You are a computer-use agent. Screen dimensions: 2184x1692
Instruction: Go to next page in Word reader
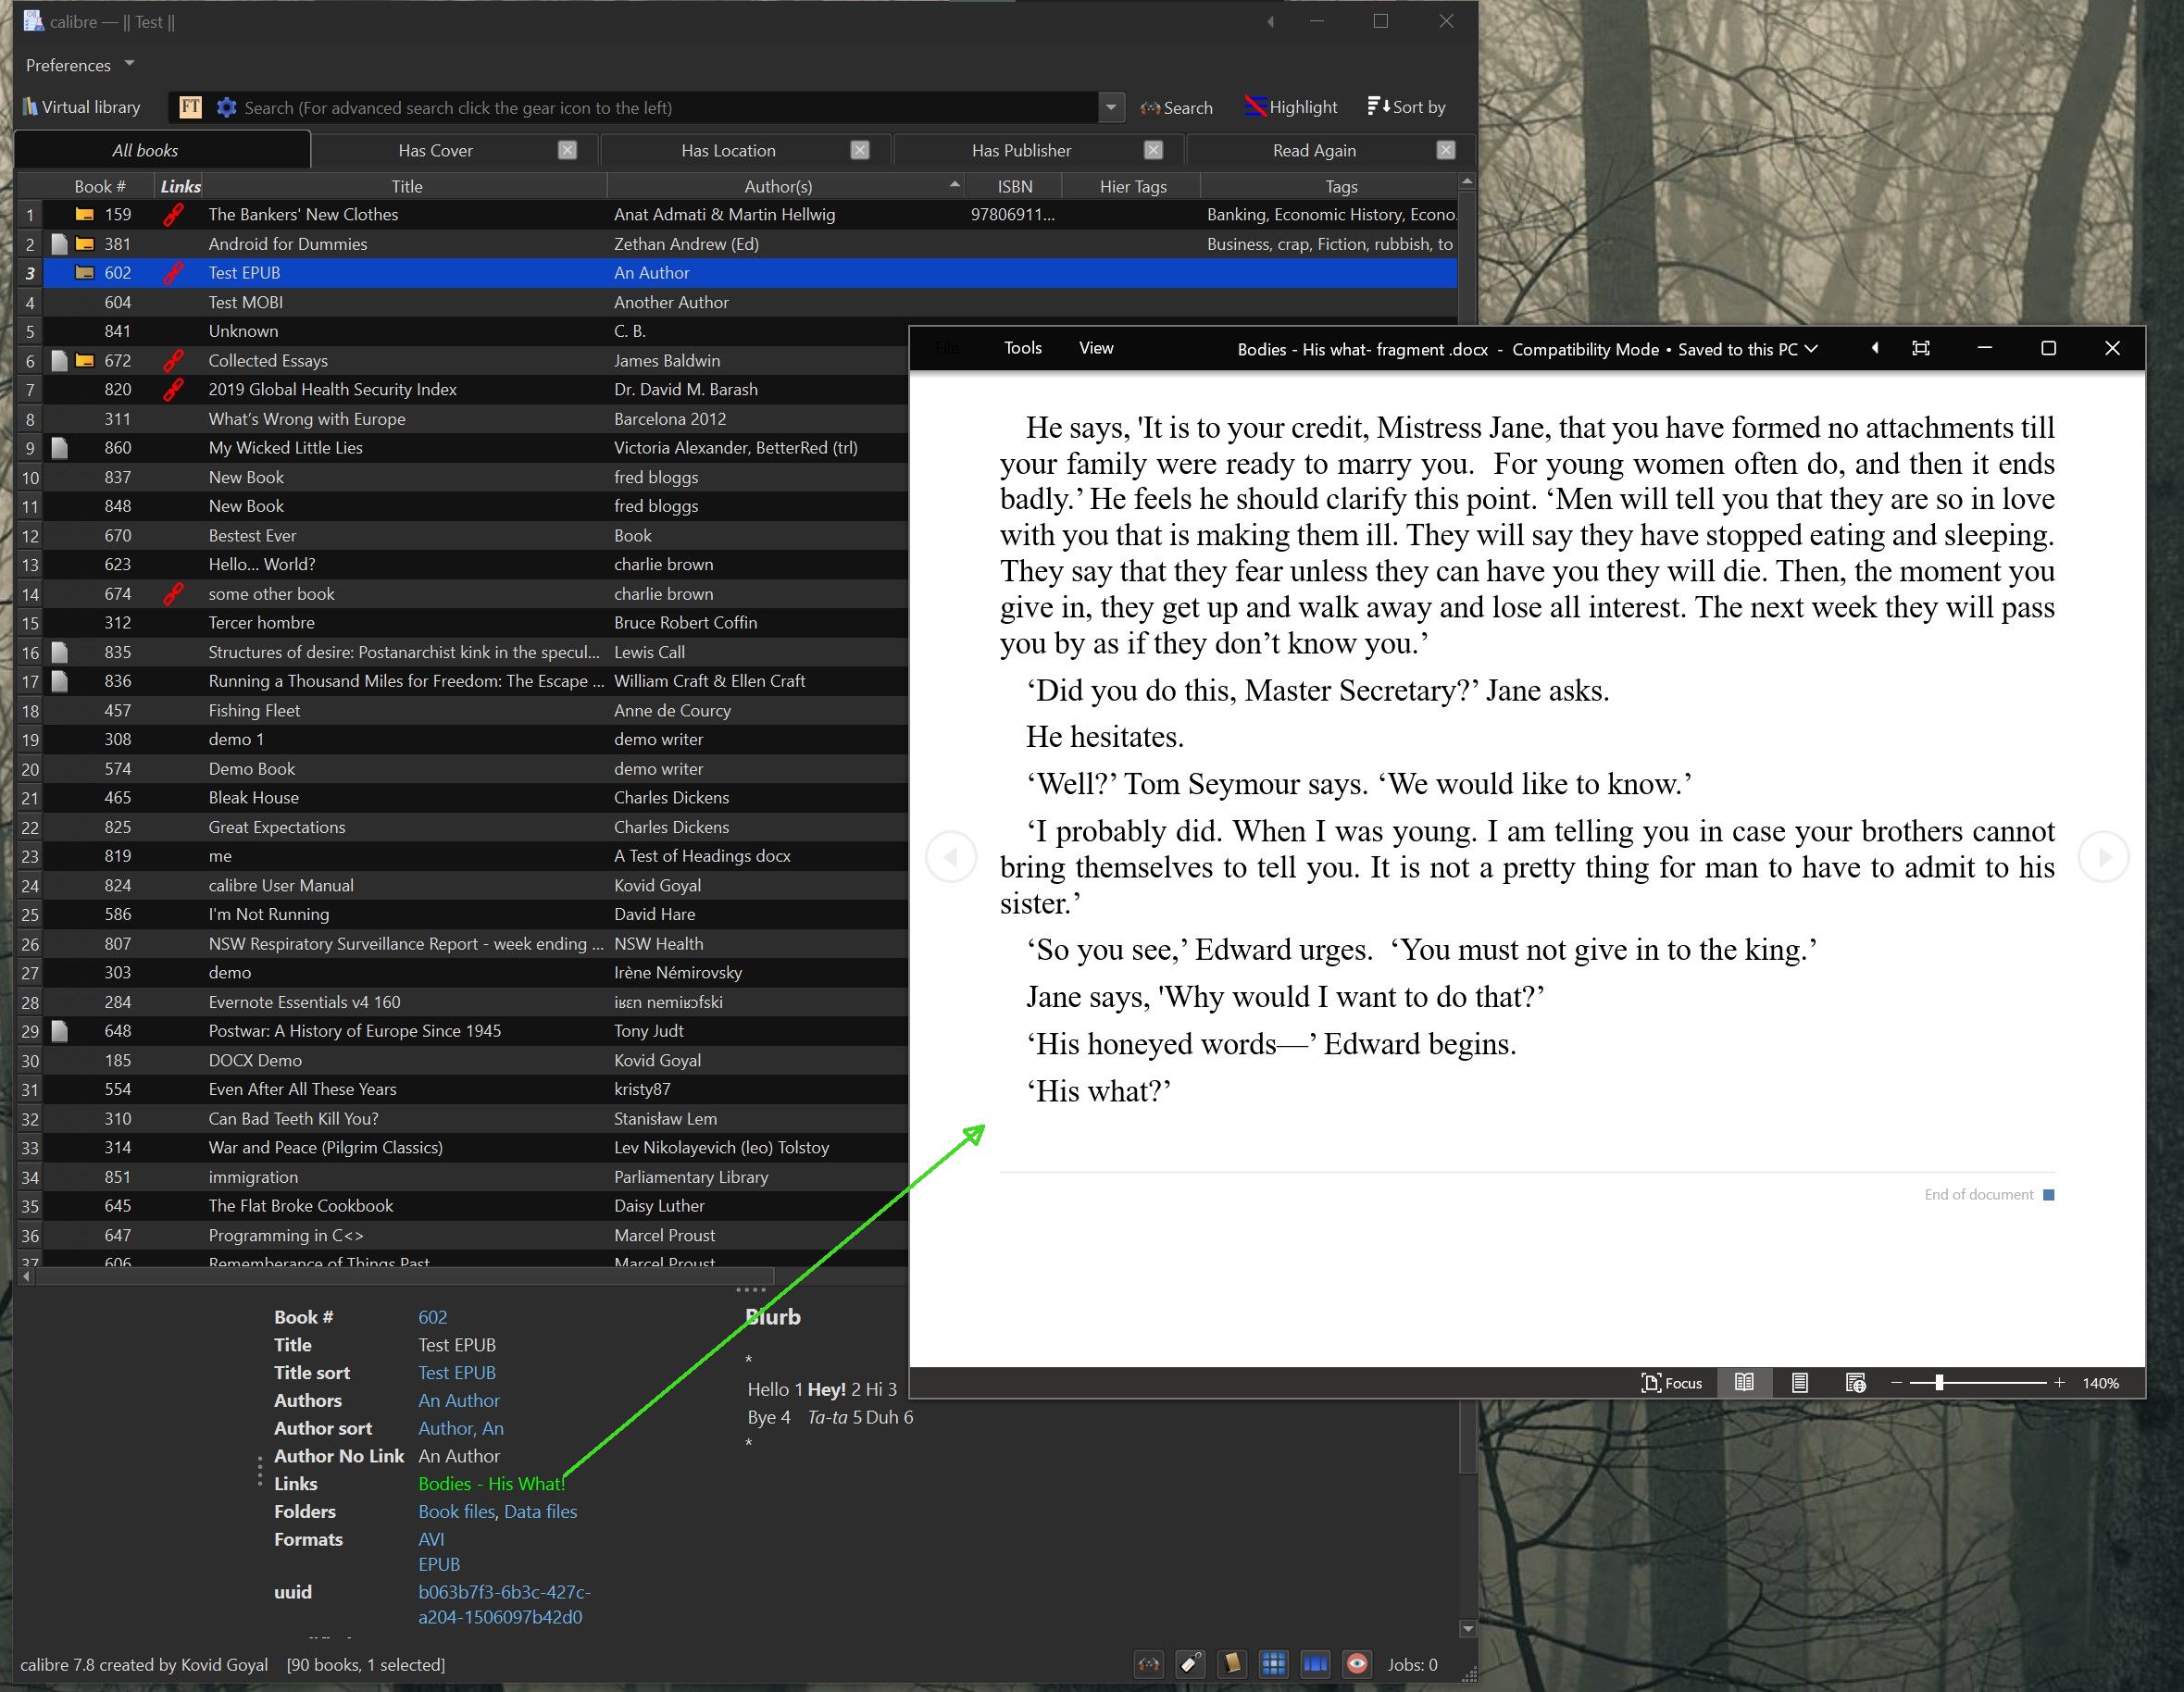coord(2103,857)
